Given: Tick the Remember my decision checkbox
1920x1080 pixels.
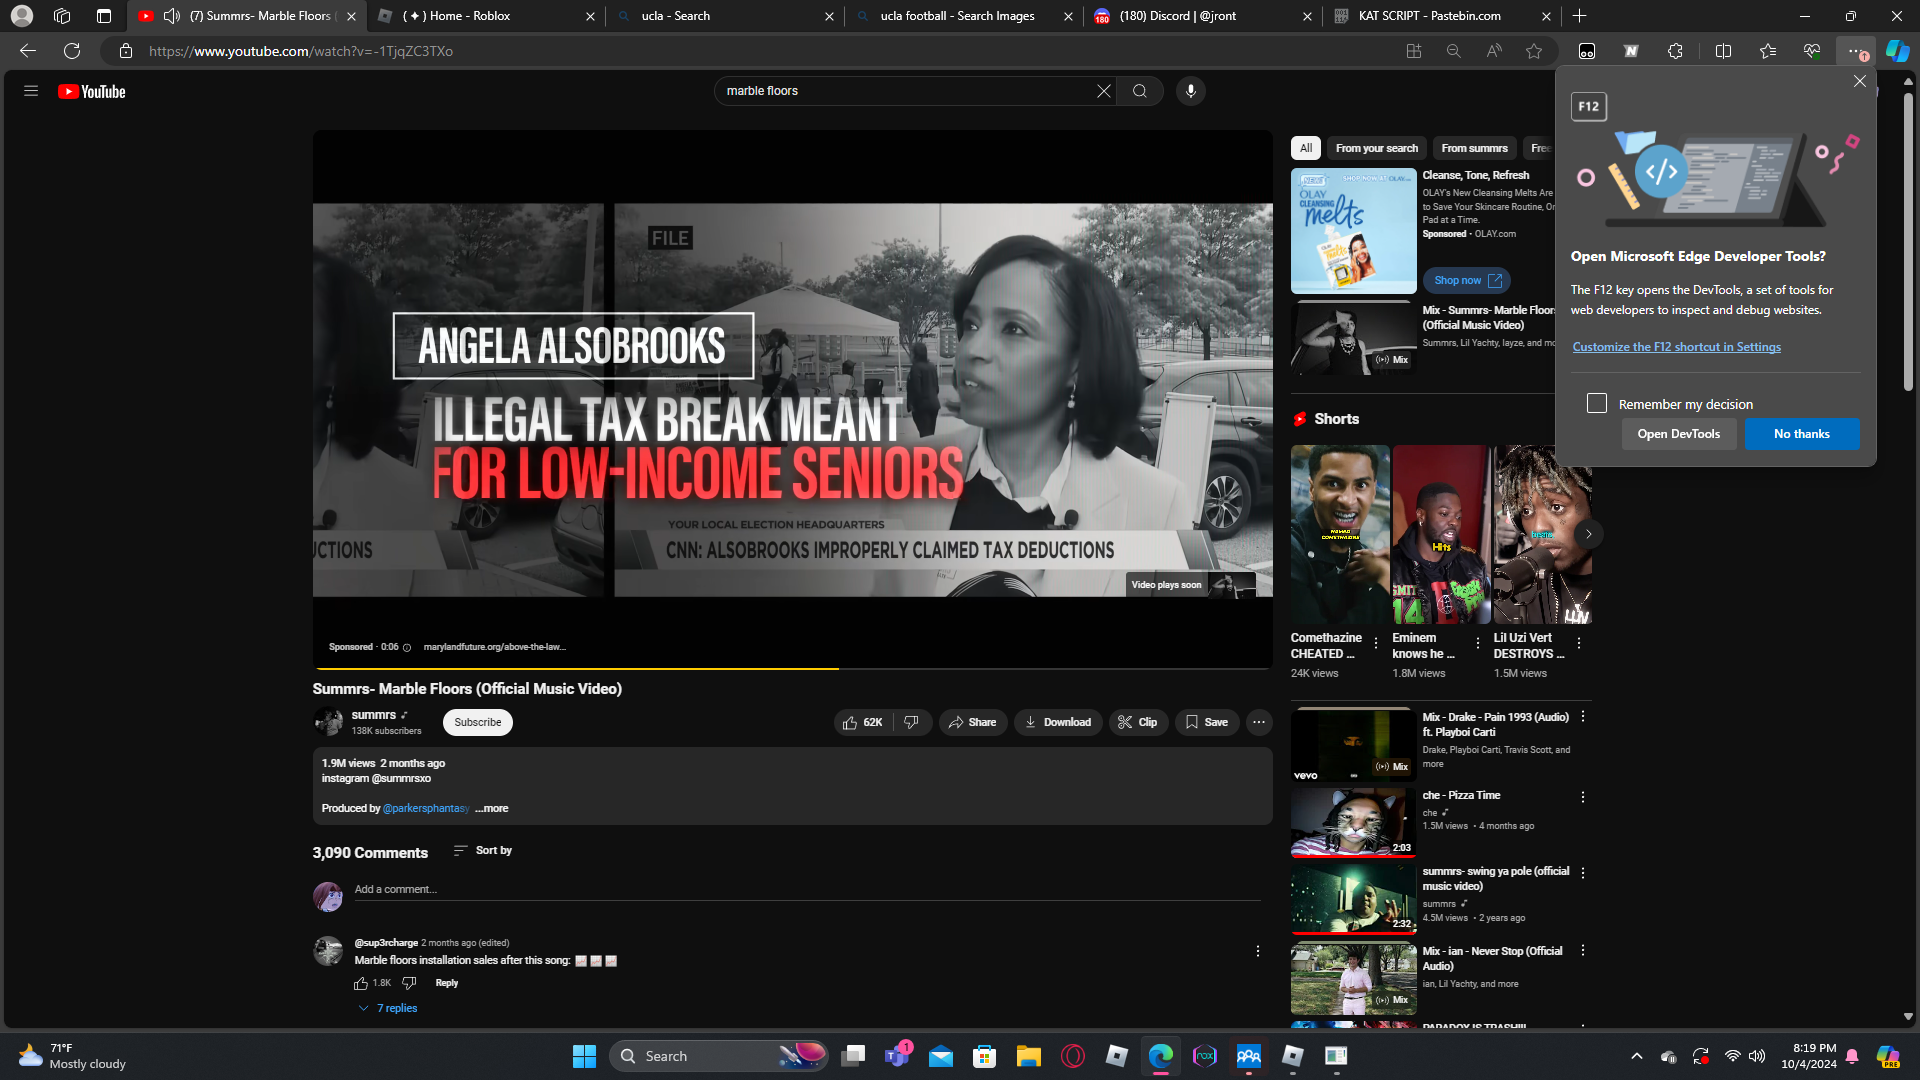Looking at the screenshot, I should [x=1597, y=403].
